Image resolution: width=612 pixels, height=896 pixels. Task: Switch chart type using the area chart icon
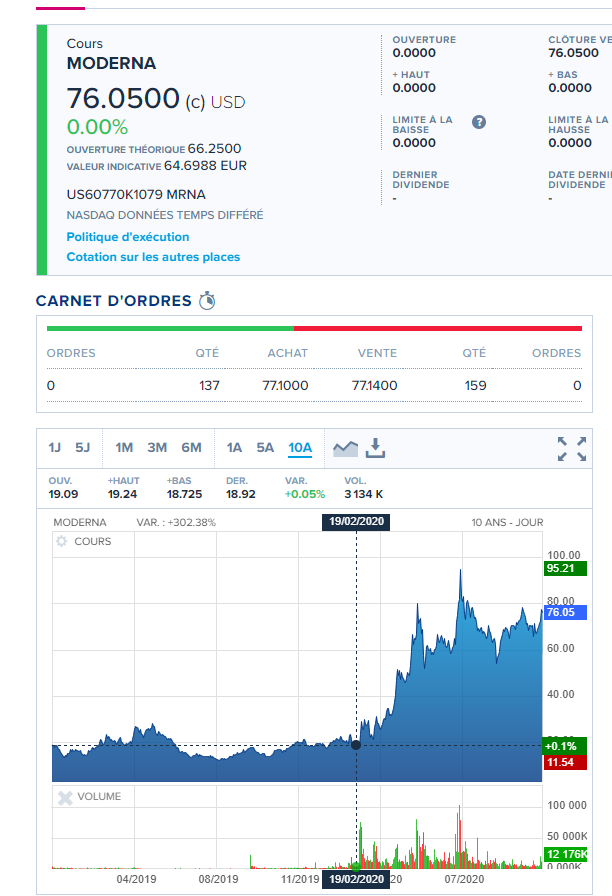coord(345,449)
